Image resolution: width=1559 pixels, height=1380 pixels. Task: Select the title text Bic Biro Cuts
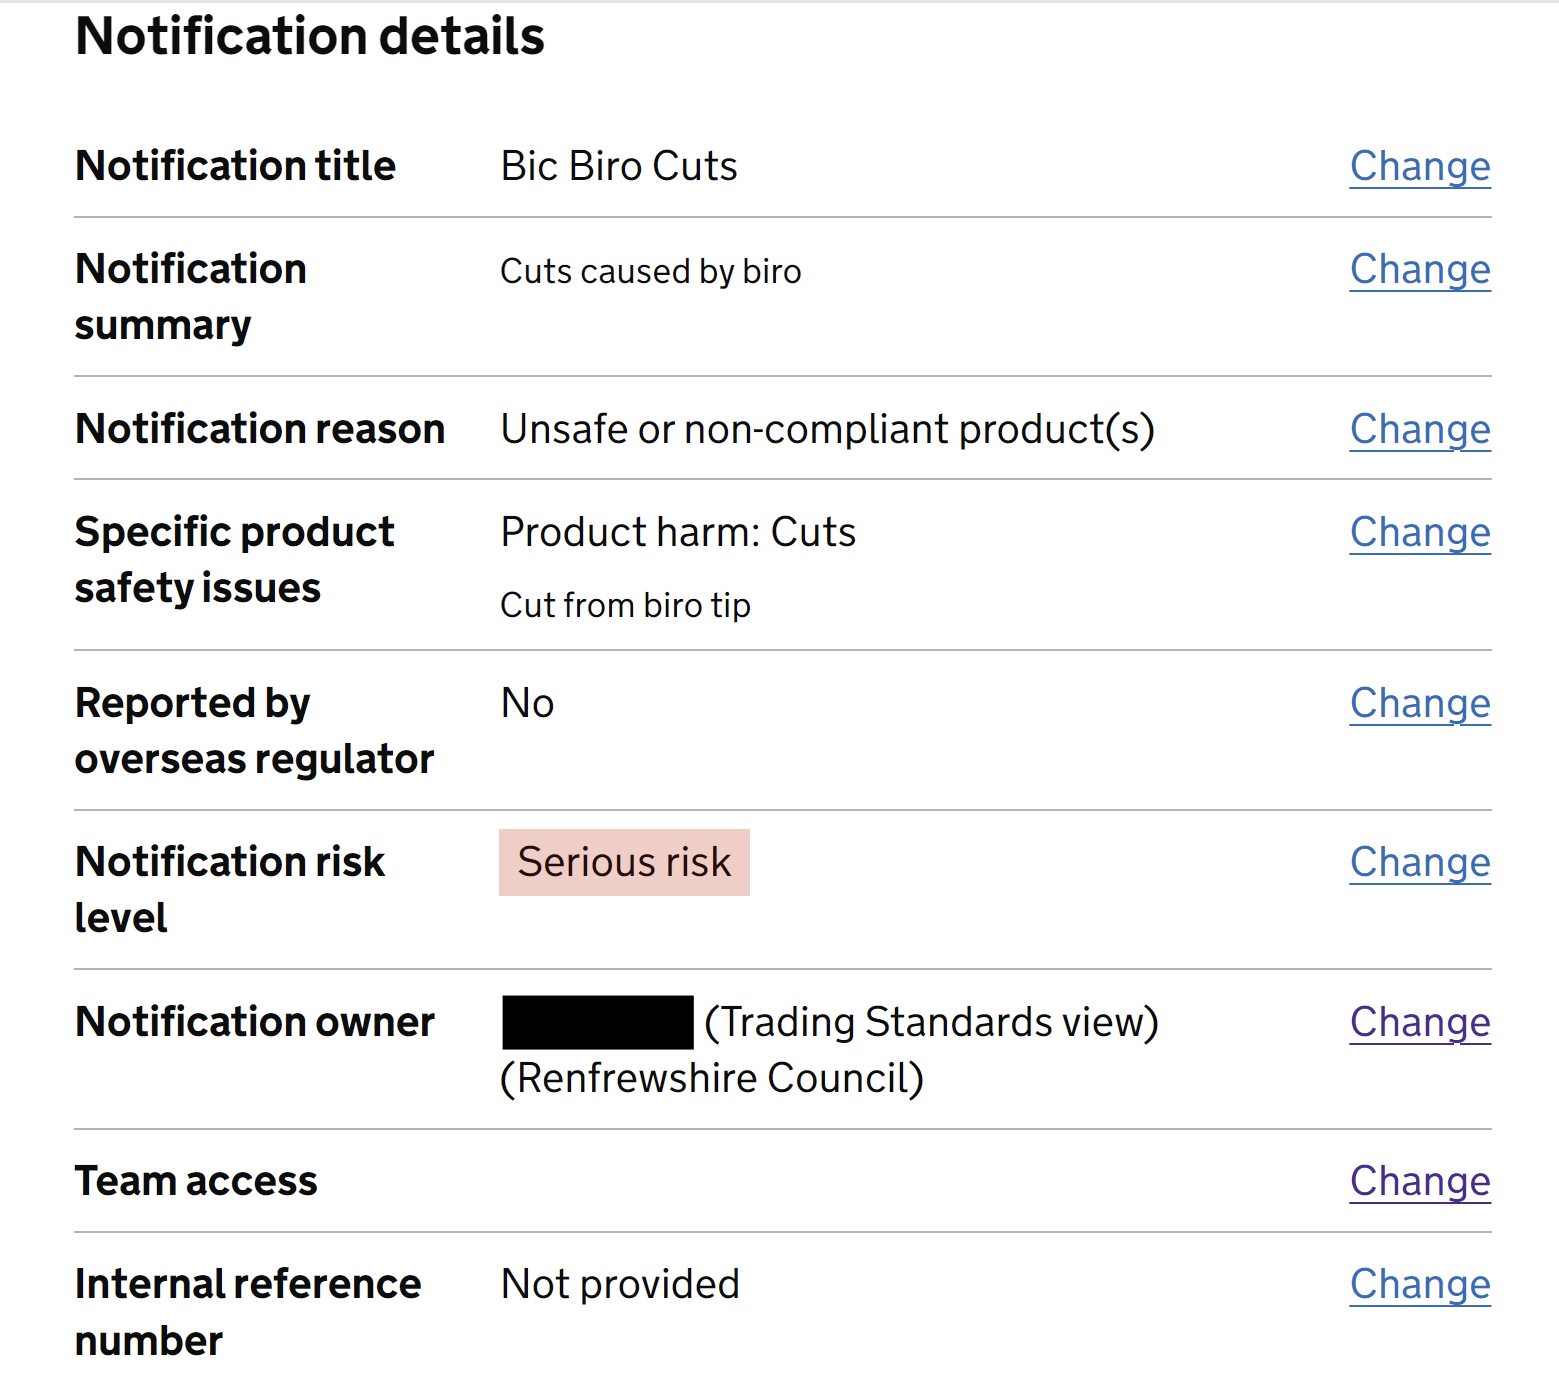click(618, 166)
